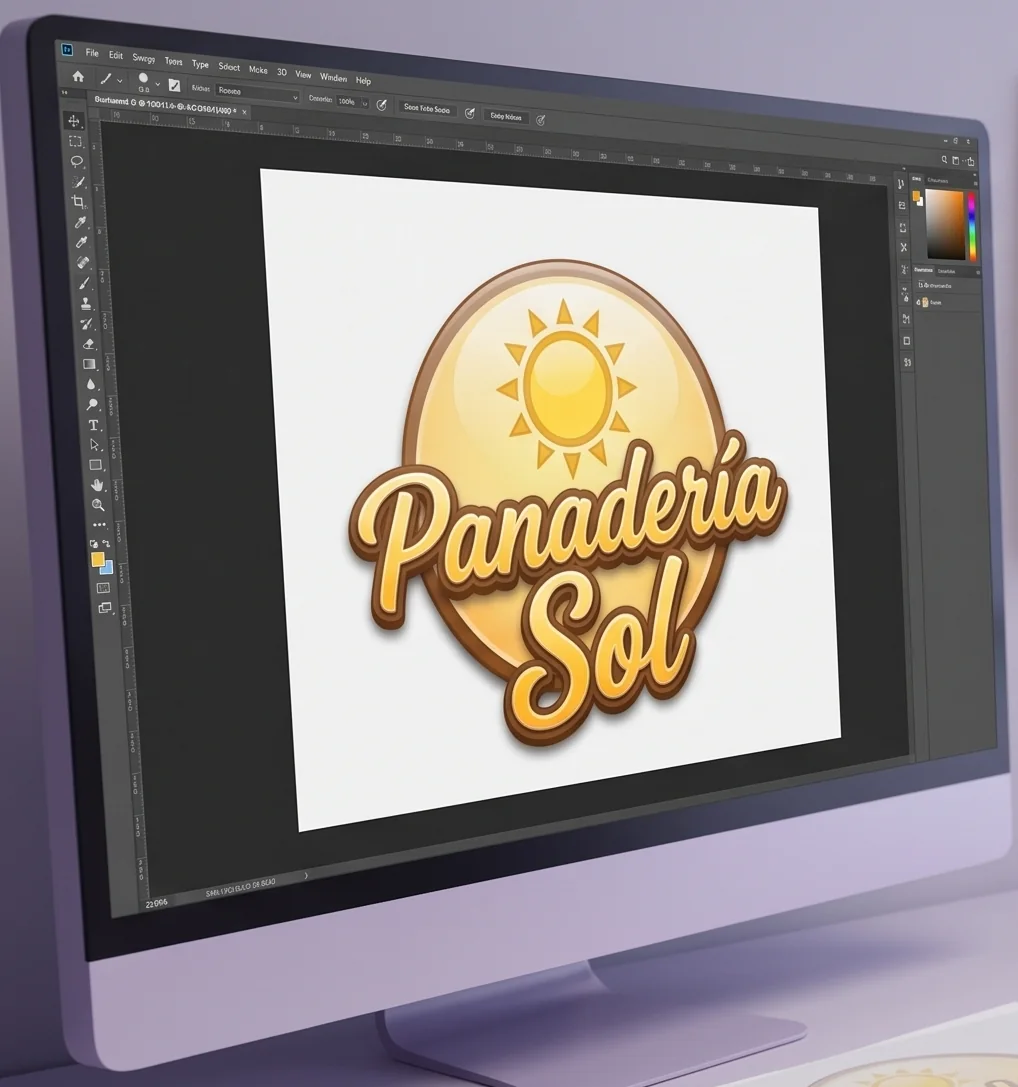
Task: Toggle Quick Mask mode in toolbar
Action: click(x=103, y=588)
